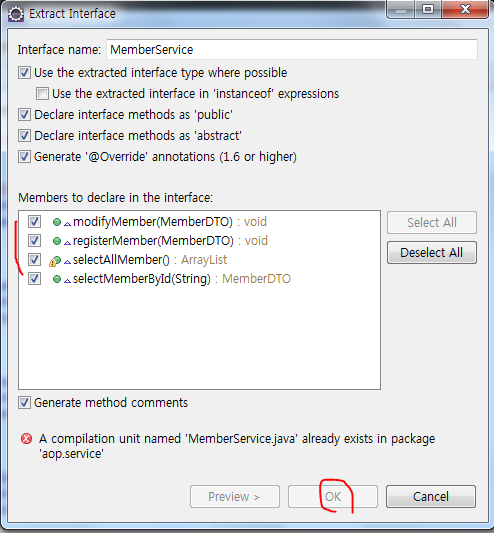Uncheck Declare interface methods as 'abstract'
Viewport: 494px width, 533px height.
click(24, 136)
